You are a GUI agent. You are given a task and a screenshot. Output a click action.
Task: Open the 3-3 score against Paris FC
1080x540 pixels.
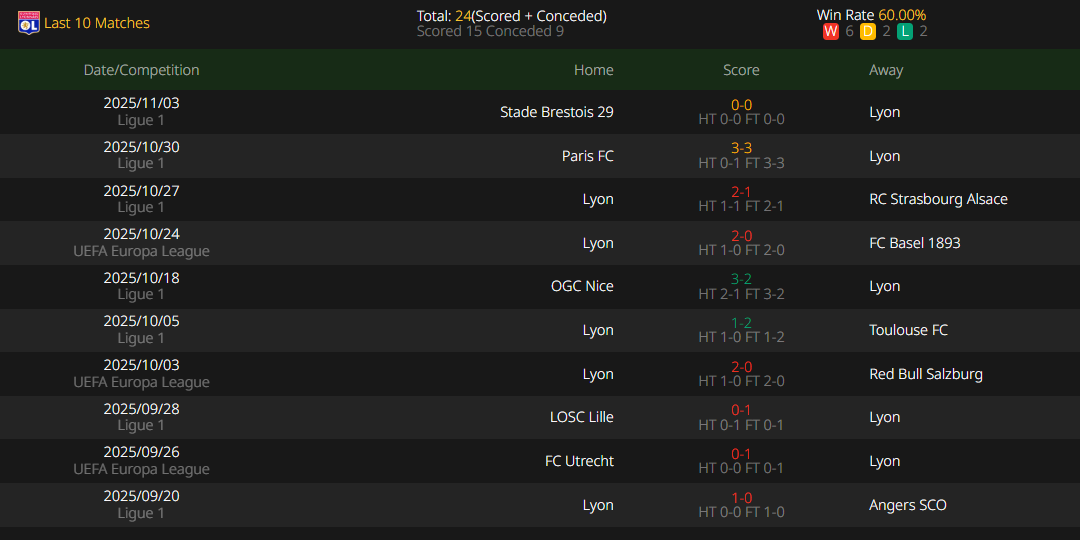coord(741,148)
